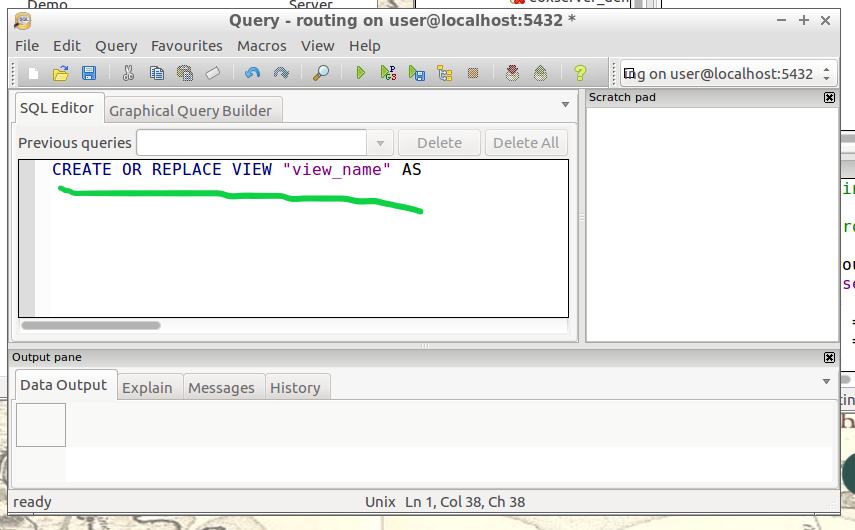Expand the Previous queries combo box
This screenshot has width=855, height=530.
pyautogui.click(x=380, y=143)
